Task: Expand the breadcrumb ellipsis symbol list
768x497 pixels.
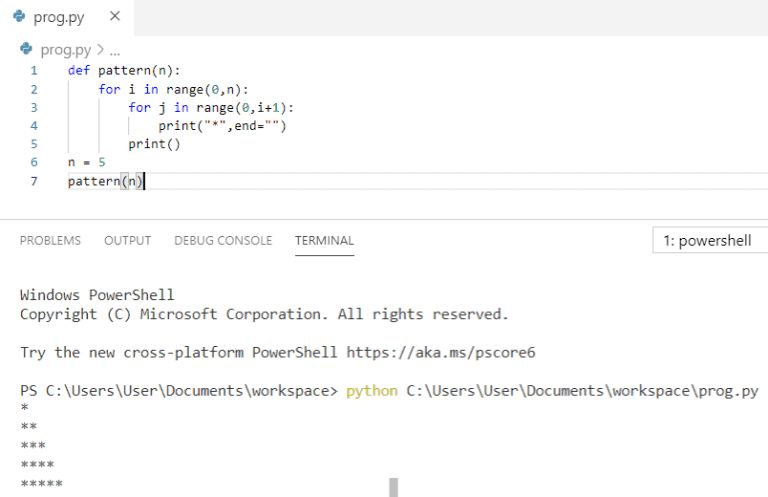Action: point(115,51)
